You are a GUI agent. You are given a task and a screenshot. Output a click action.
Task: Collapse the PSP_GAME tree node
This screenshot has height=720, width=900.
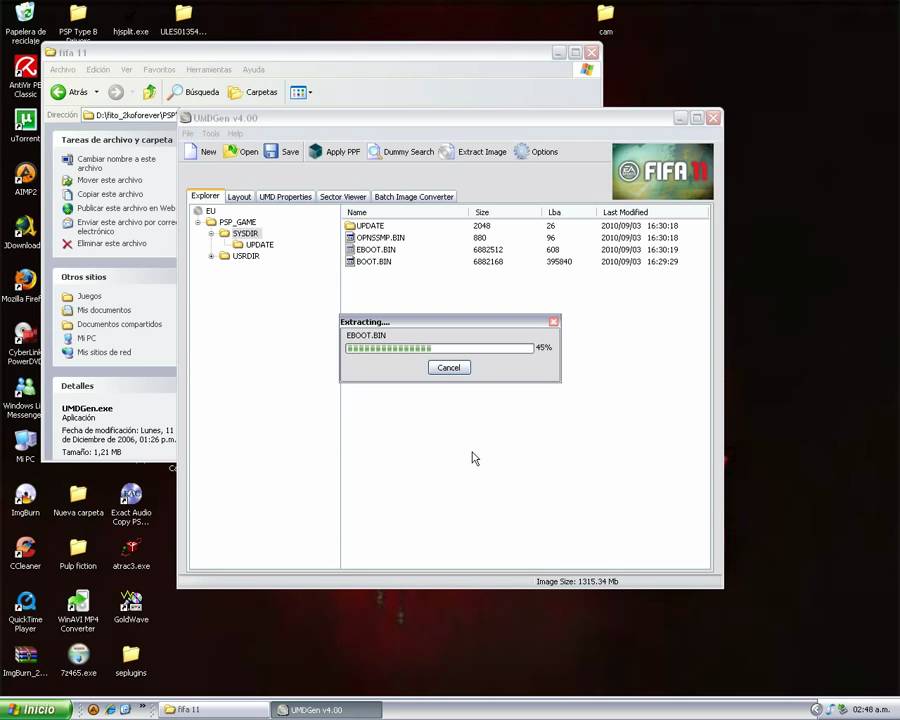[198, 222]
